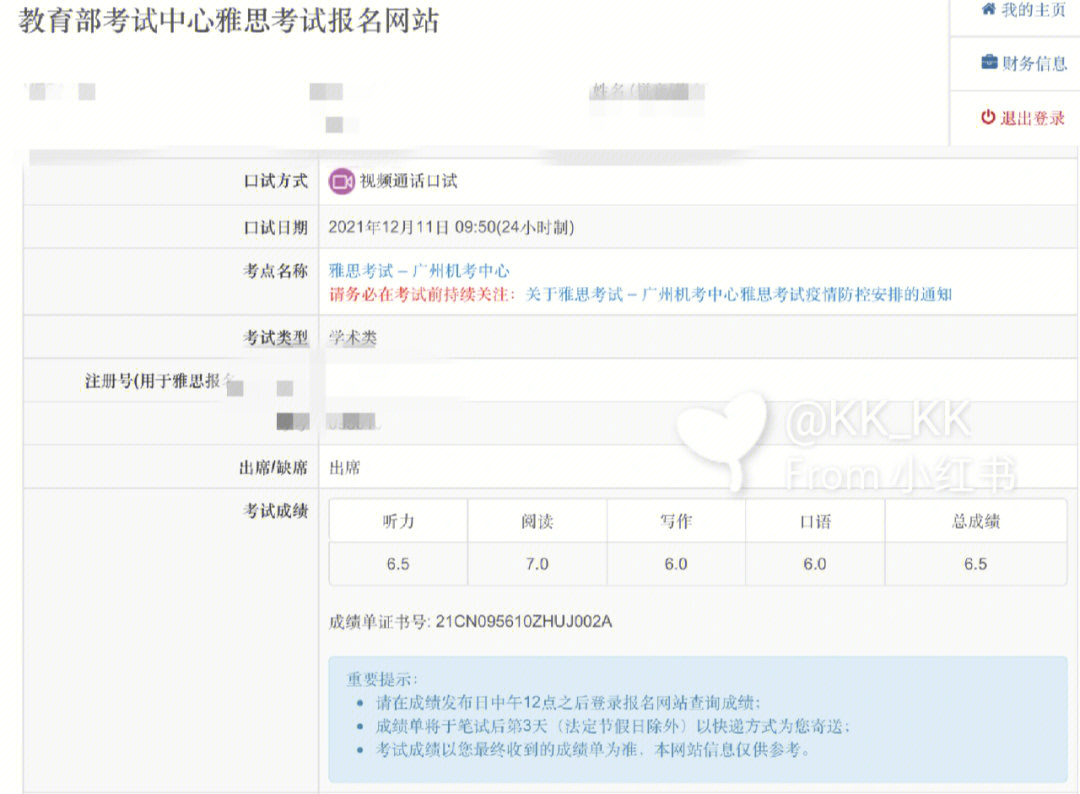Click the 阅读 column header
Viewport: 1080px width, 794px height.
(537, 521)
